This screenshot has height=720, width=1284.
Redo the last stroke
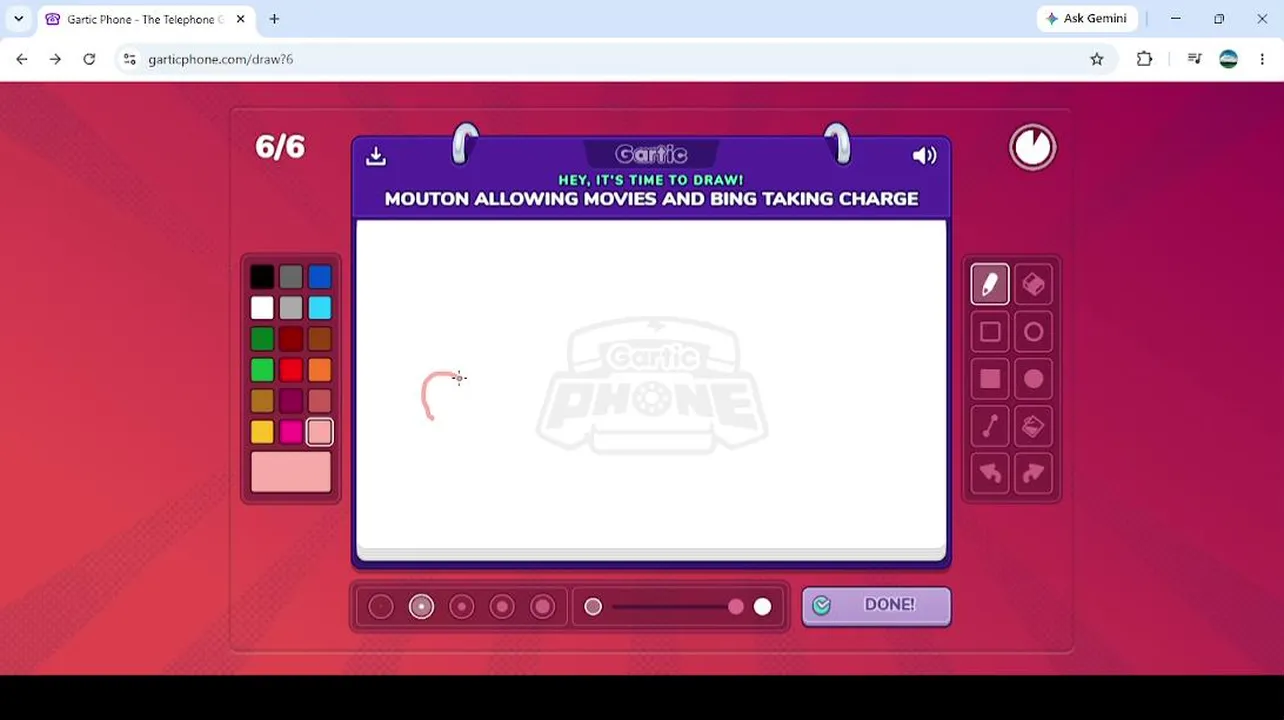[1033, 473]
